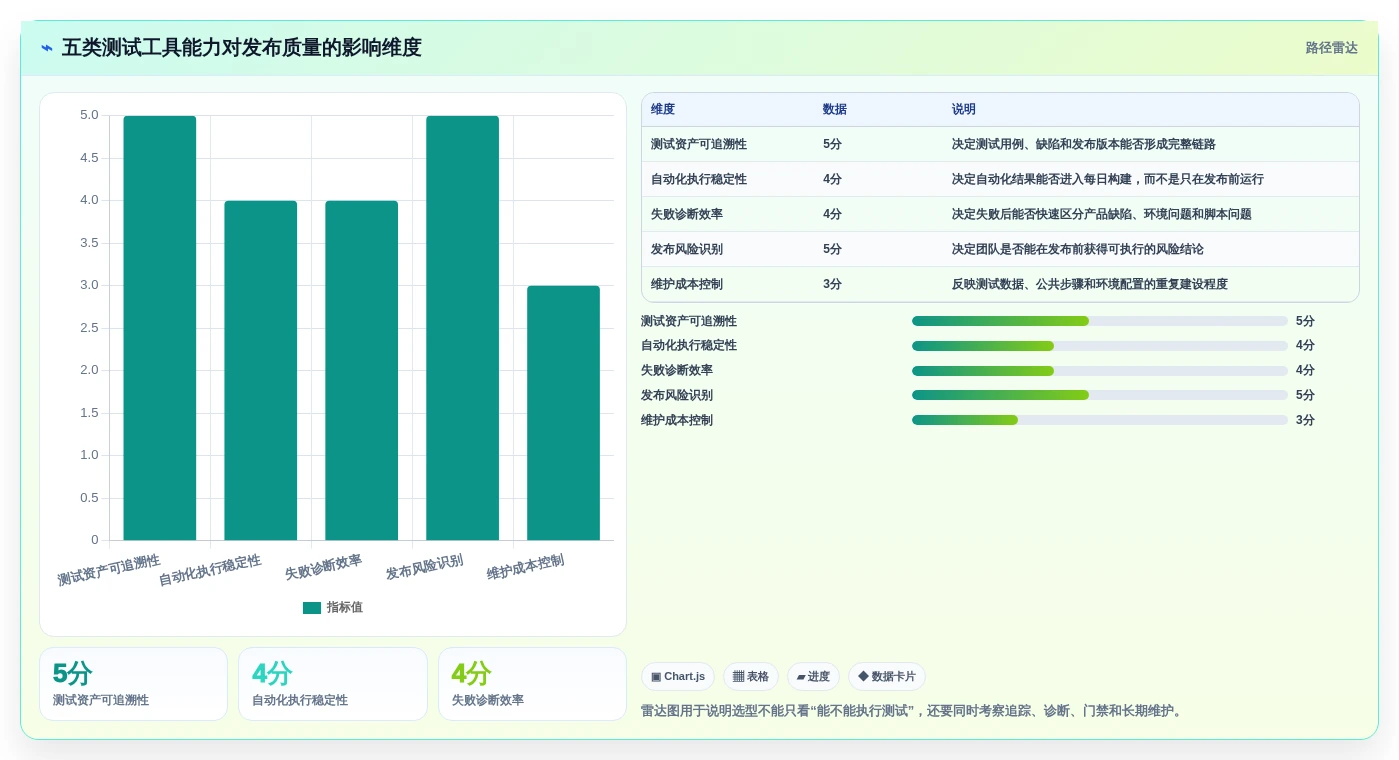Click description starting 决定失败后能否快速区分
This screenshot has width=1399, height=760.
click(1102, 214)
